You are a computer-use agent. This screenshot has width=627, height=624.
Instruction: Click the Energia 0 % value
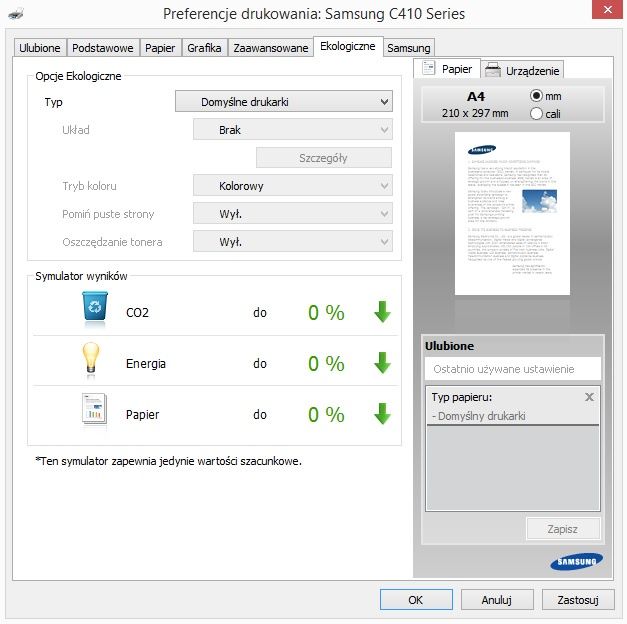tap(326, 363)
